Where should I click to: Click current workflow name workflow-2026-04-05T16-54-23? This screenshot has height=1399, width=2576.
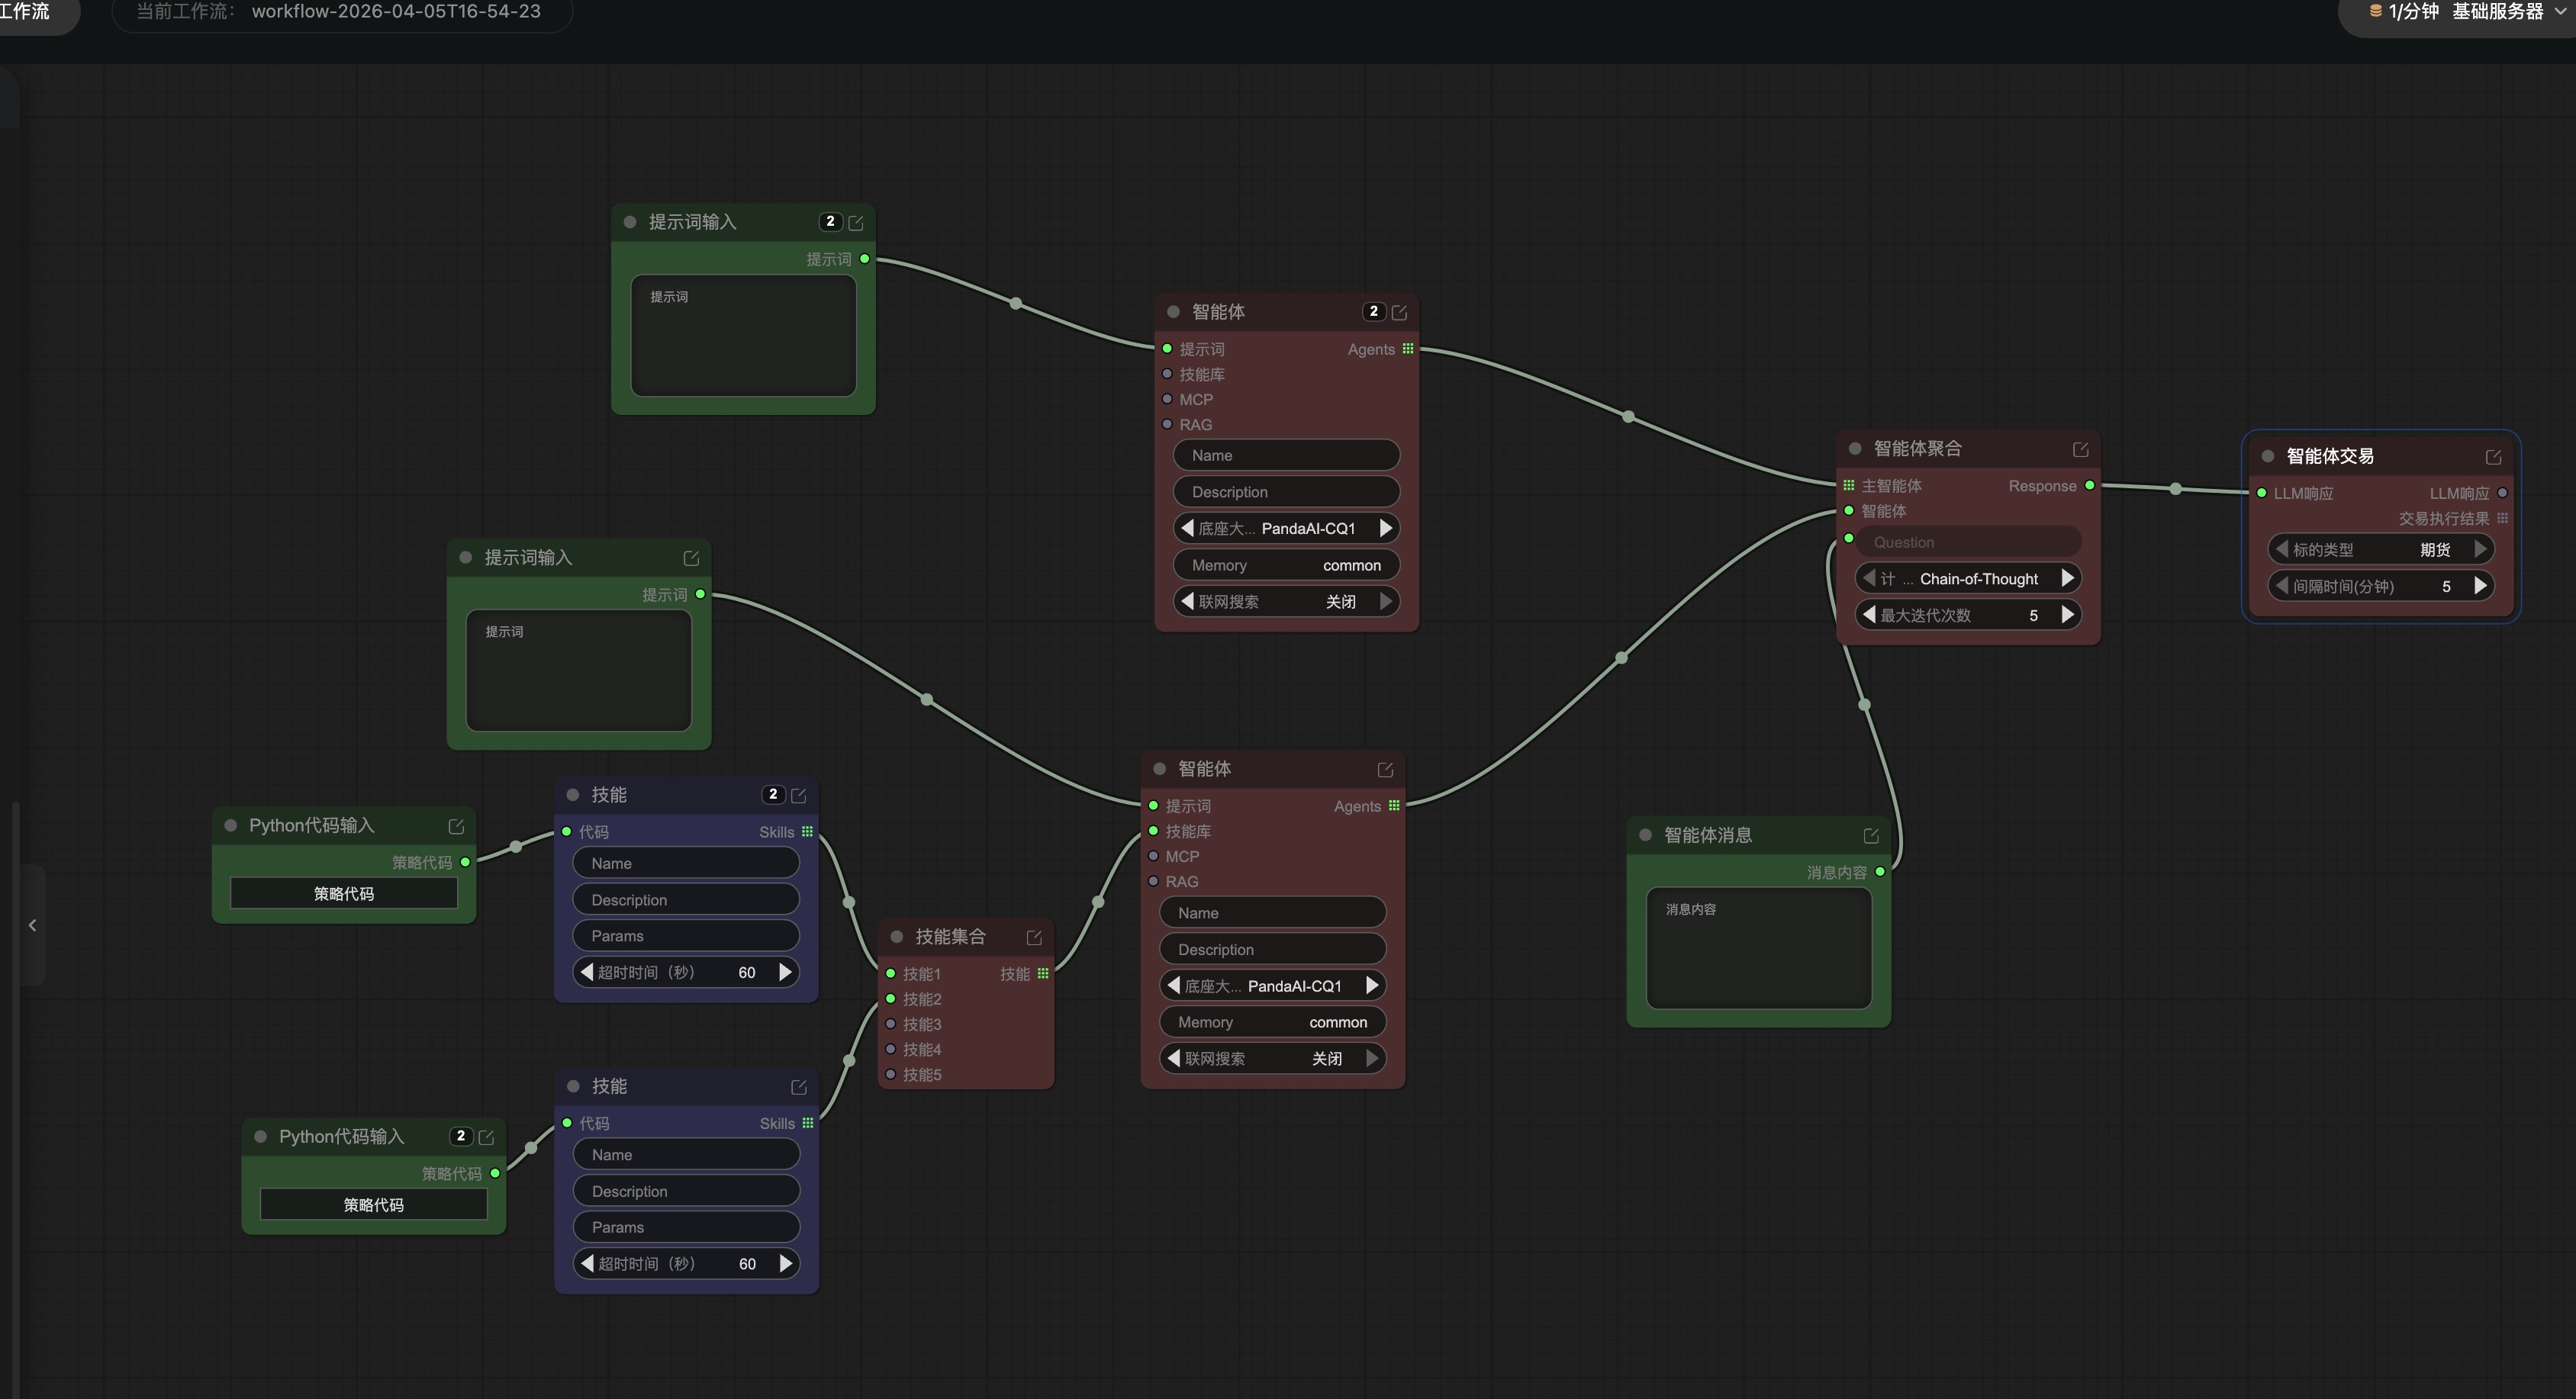395,12
